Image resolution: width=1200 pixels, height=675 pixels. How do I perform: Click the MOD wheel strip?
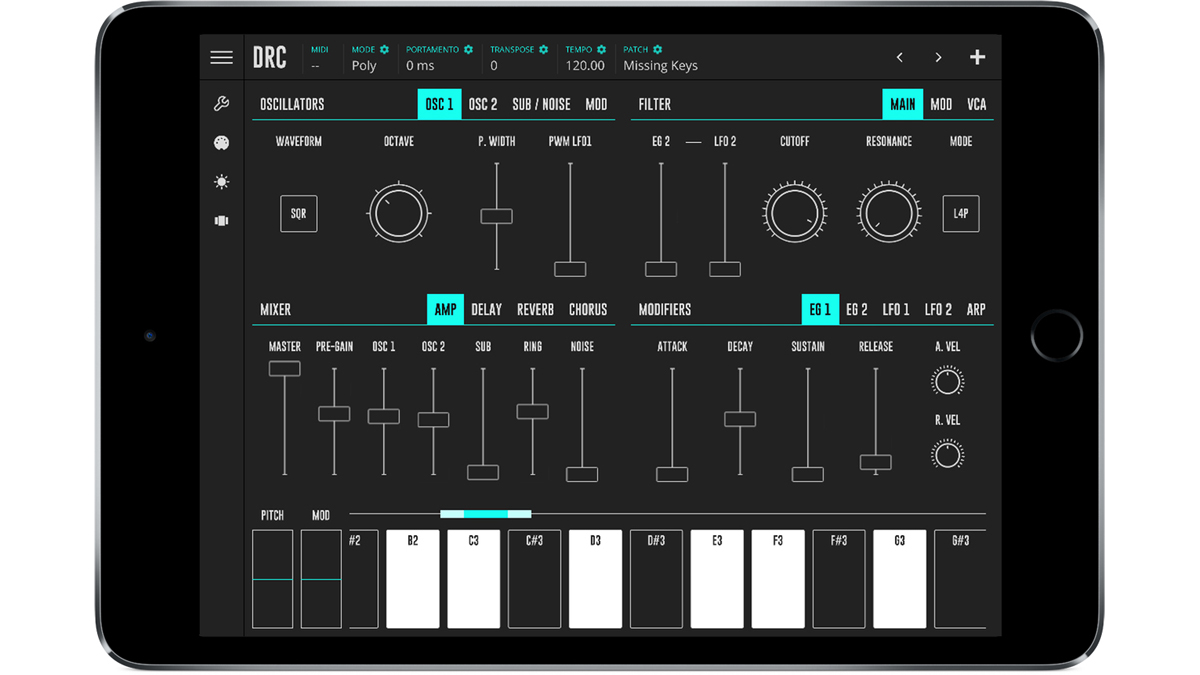[321, 579]
